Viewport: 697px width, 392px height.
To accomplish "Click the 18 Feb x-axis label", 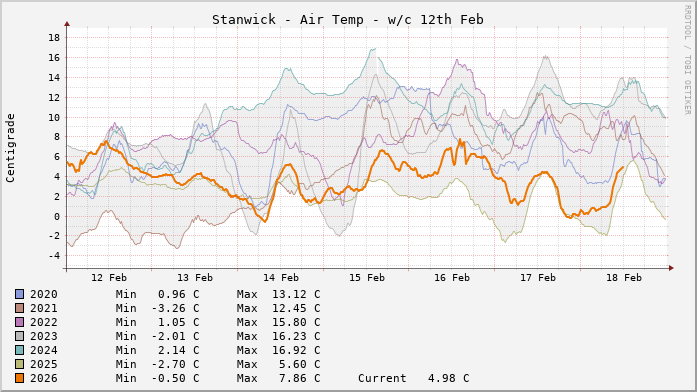I will pyautogui.click(x=624, y=278).
